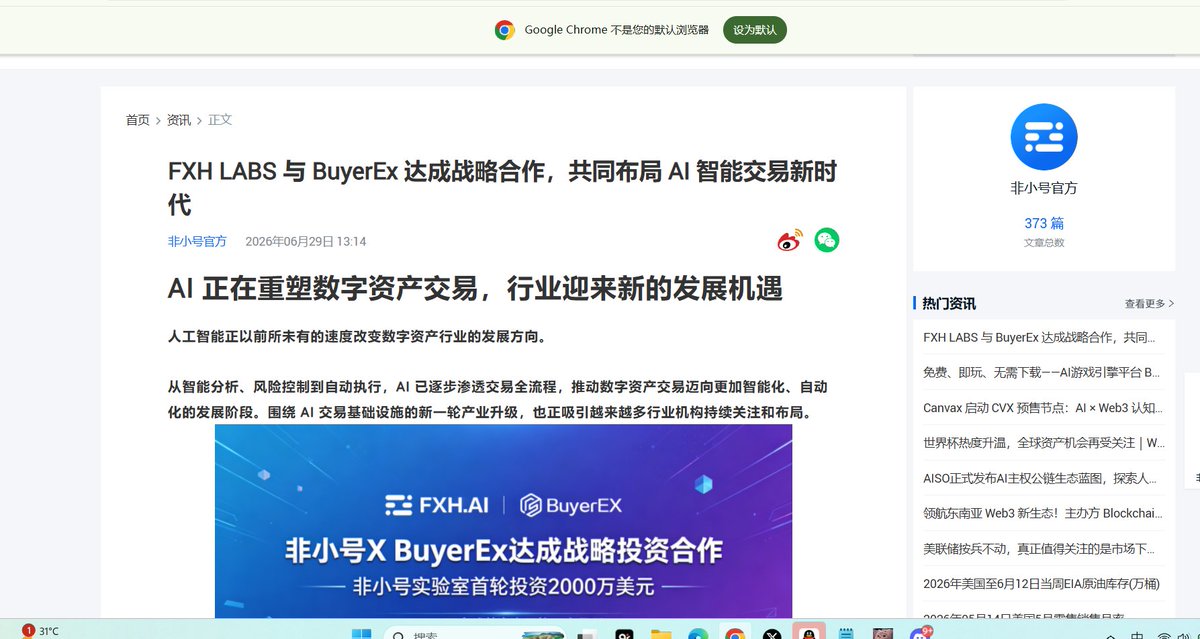Click the 非小号官方 name in the sidebar card

click(1044, 188)
